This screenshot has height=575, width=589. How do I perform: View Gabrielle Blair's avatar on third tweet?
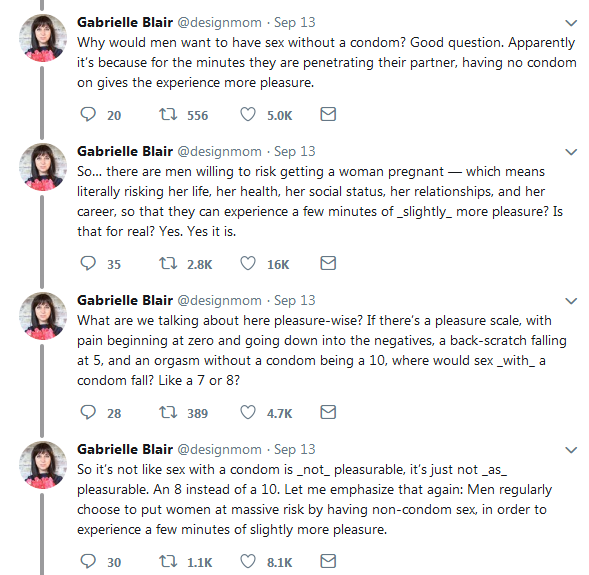click(43, 316)
